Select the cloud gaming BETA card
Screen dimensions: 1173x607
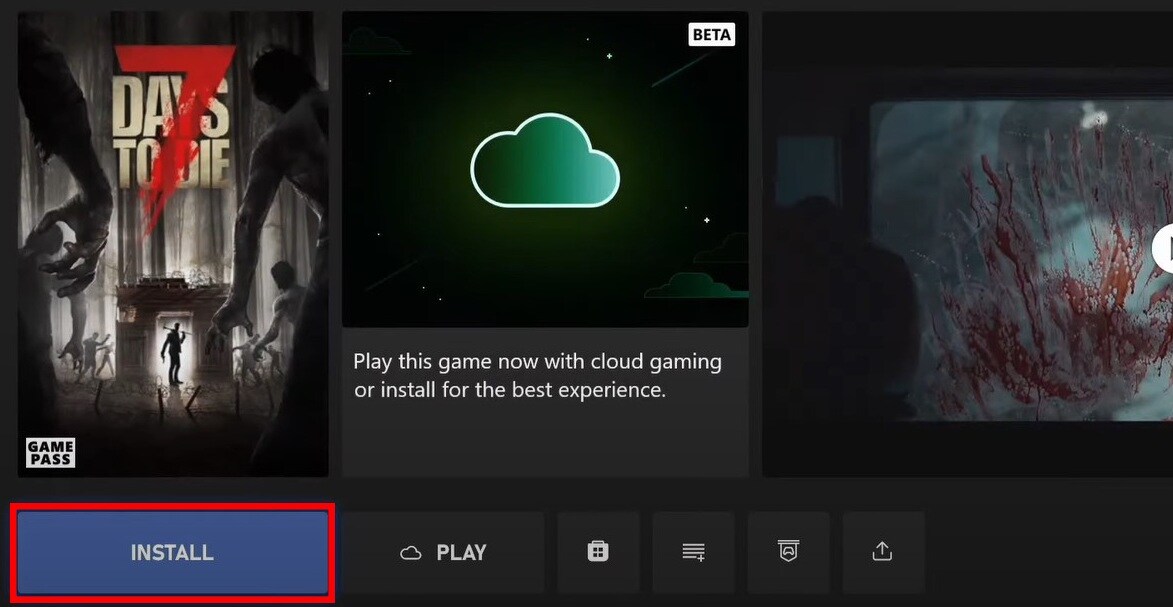point(545,244)
